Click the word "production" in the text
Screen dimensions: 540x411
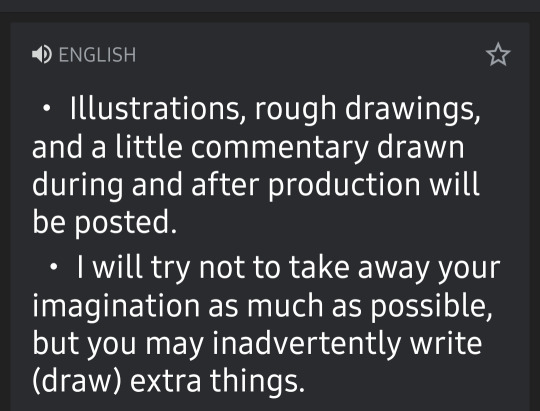(344, 185)
